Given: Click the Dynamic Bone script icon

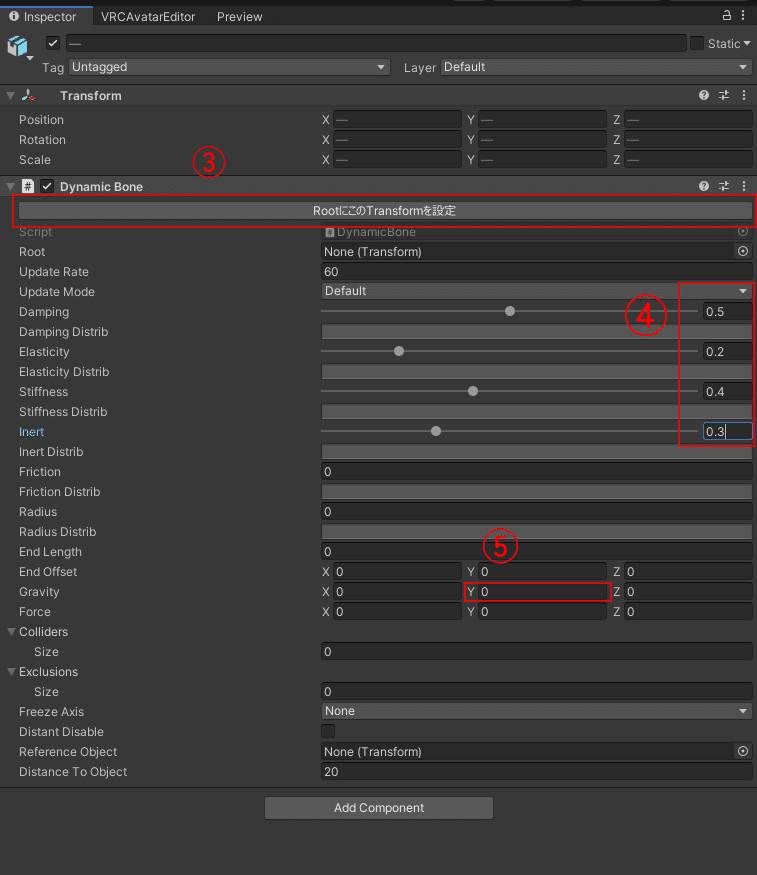Looking at the screenshot, I should [x=28, y=186].
